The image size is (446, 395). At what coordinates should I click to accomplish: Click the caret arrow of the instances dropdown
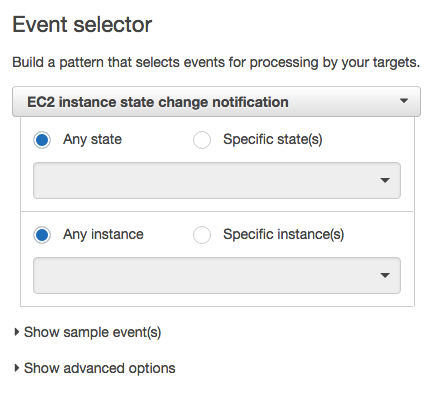click(x=385, y=275)
